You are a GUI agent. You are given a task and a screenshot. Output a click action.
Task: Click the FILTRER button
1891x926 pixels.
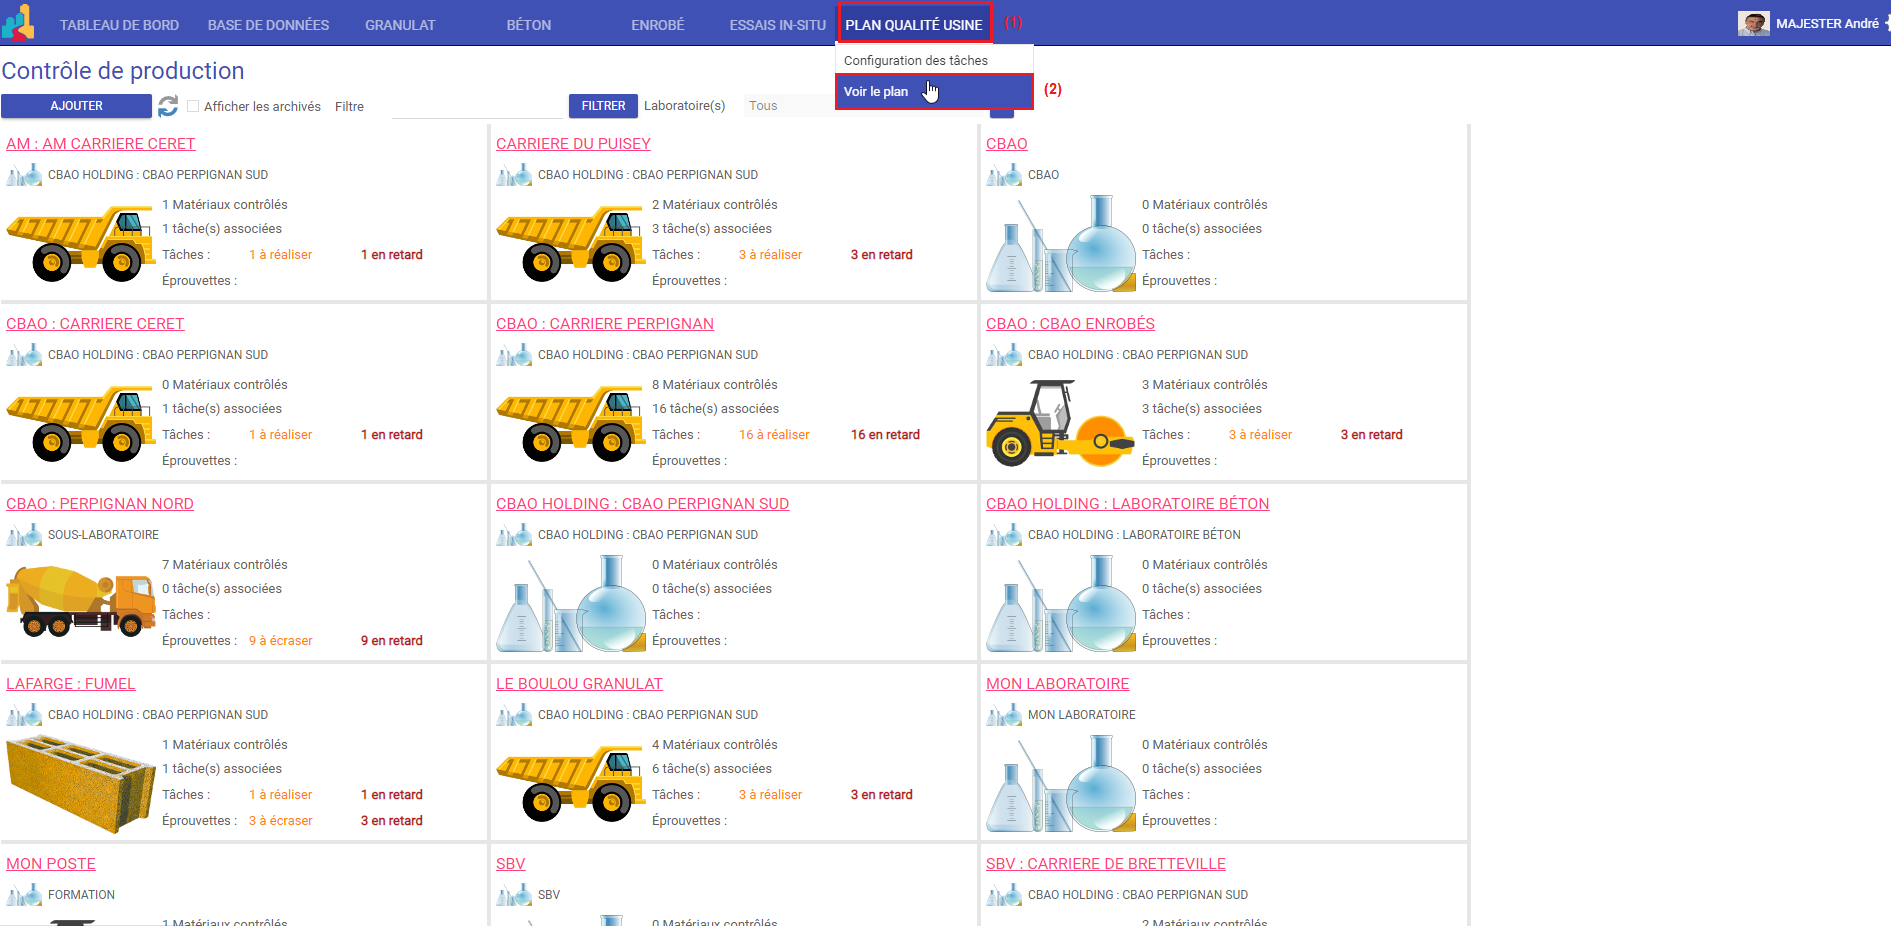click(x=603, y=106)
